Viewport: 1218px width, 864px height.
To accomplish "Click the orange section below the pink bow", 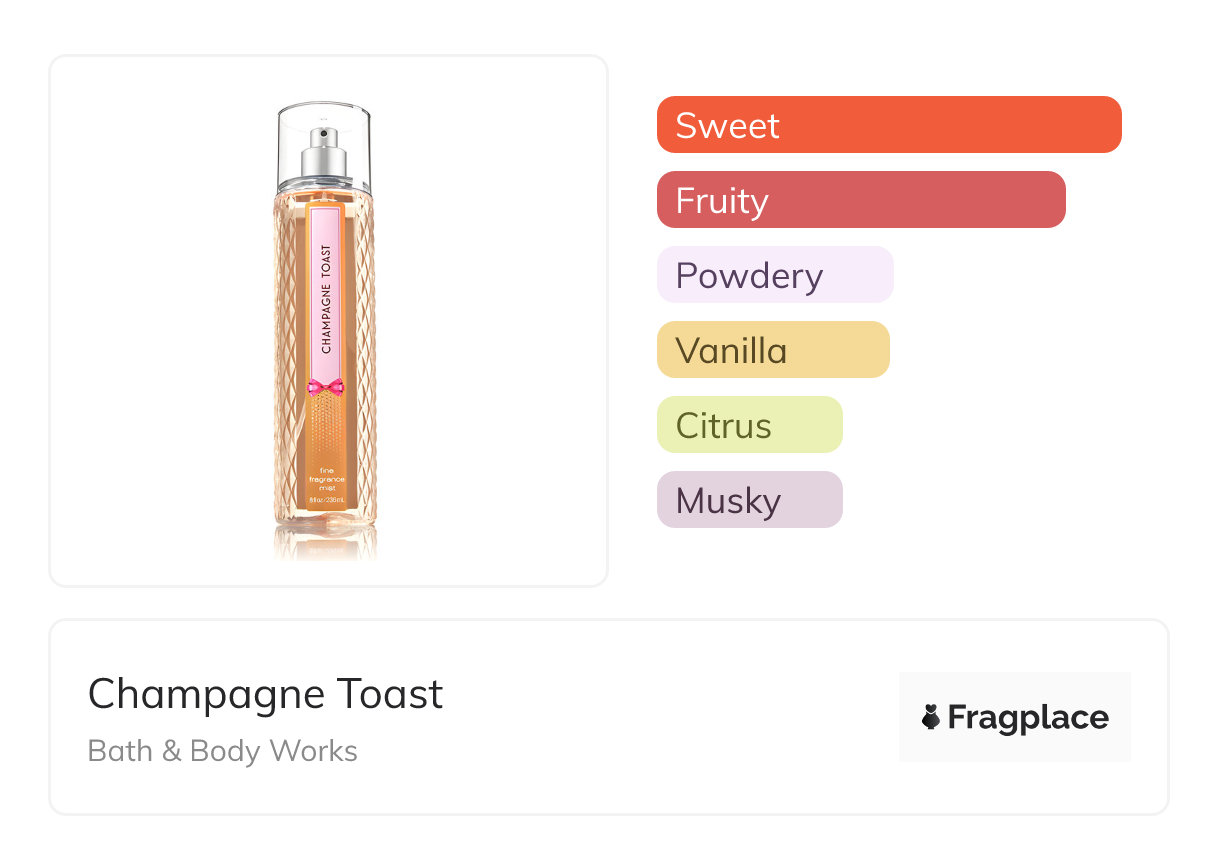I will click(x=326, y=430).
